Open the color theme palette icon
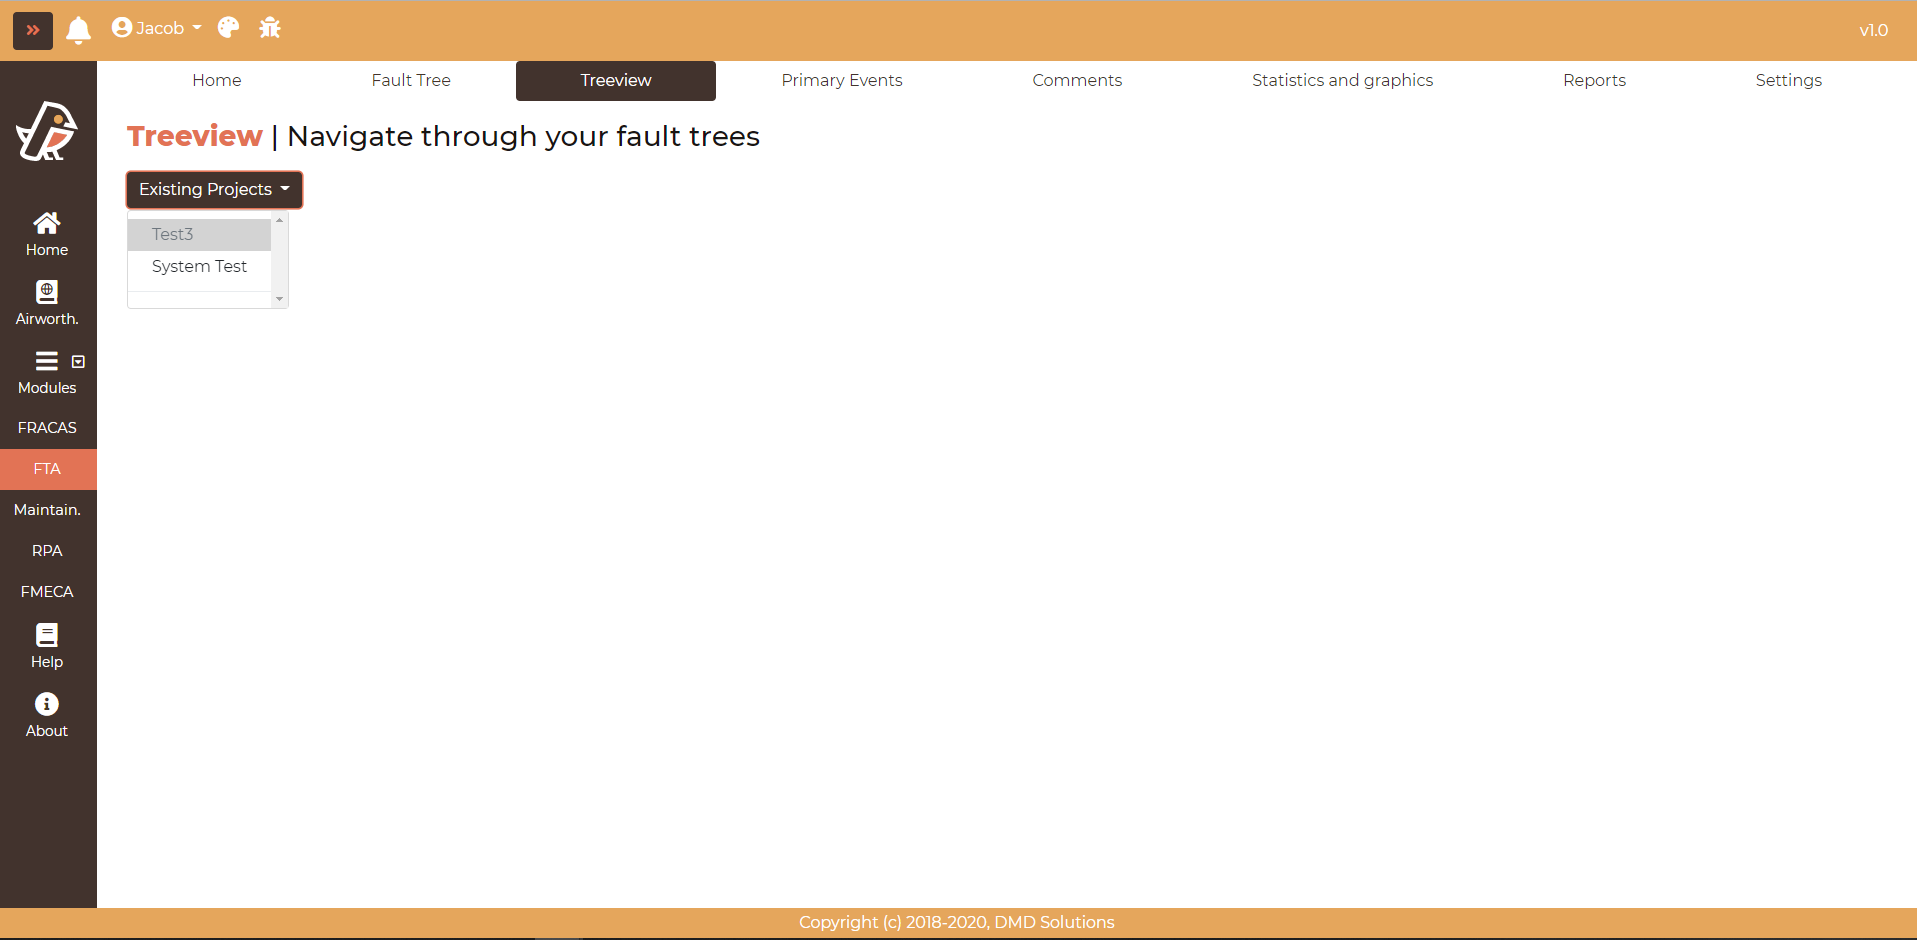The height and width of the screenshot is (940, 1917). pyautogui.click(x=228, y=28)
